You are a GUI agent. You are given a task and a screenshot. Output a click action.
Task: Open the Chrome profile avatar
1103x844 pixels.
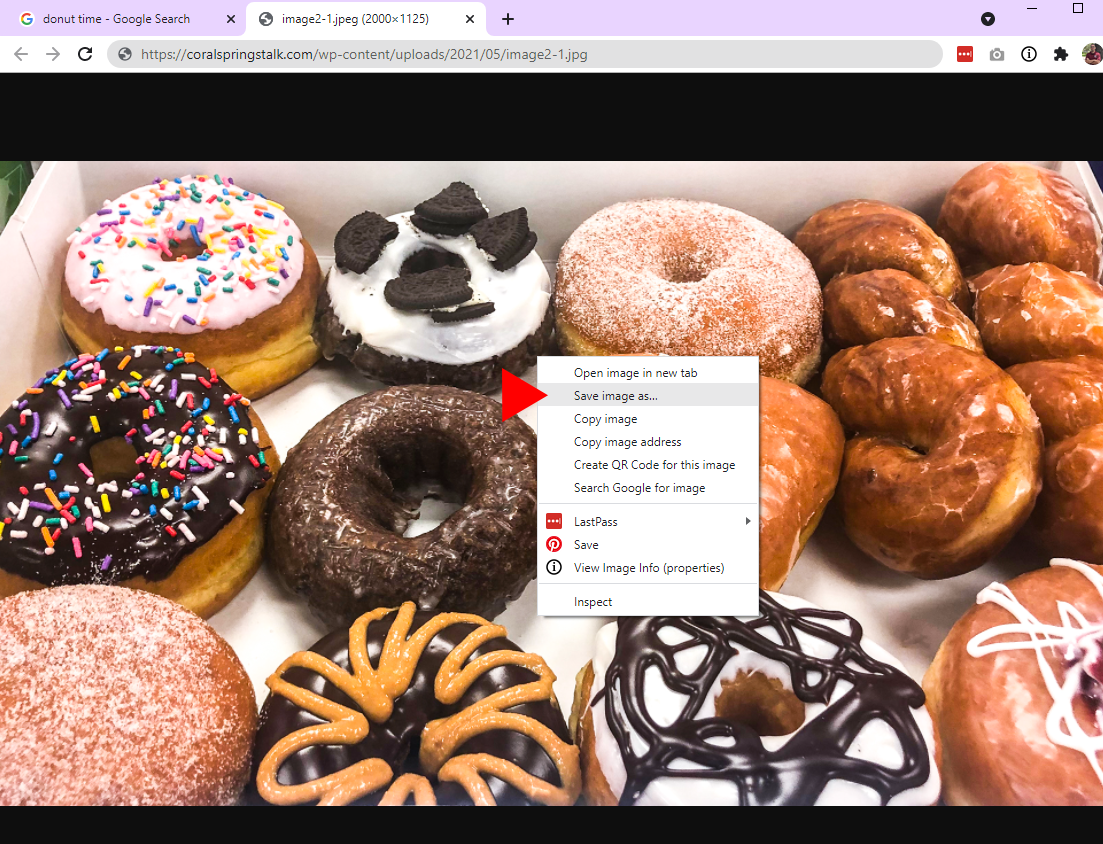pos(1092,54)
